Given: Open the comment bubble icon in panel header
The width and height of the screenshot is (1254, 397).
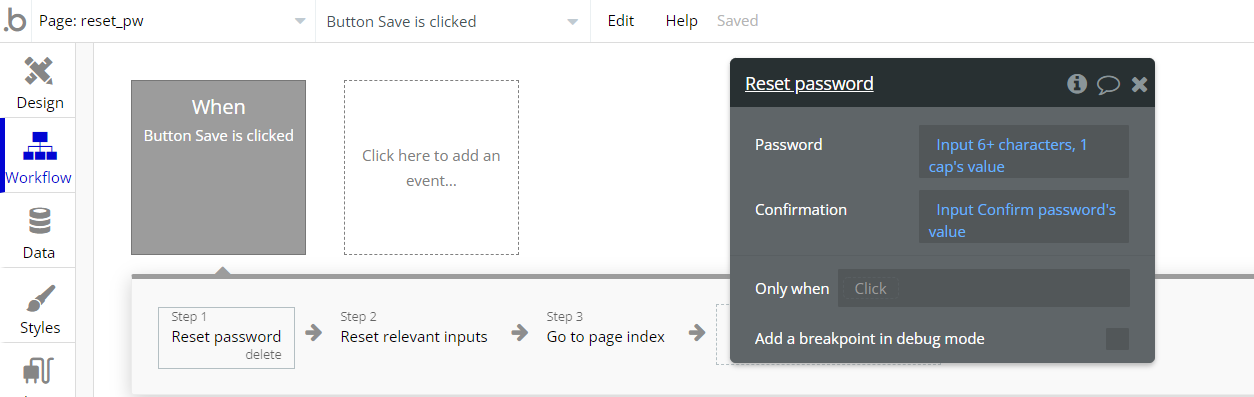Looking at the screenshot, I should point(1108,85).
